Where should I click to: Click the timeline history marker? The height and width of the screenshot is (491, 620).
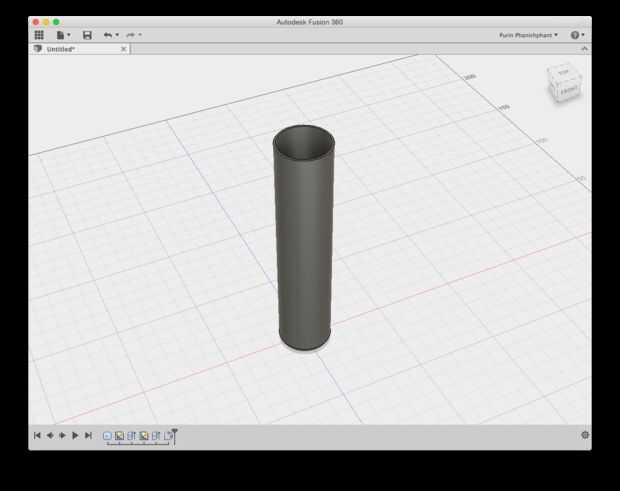(x=174, y=436)
